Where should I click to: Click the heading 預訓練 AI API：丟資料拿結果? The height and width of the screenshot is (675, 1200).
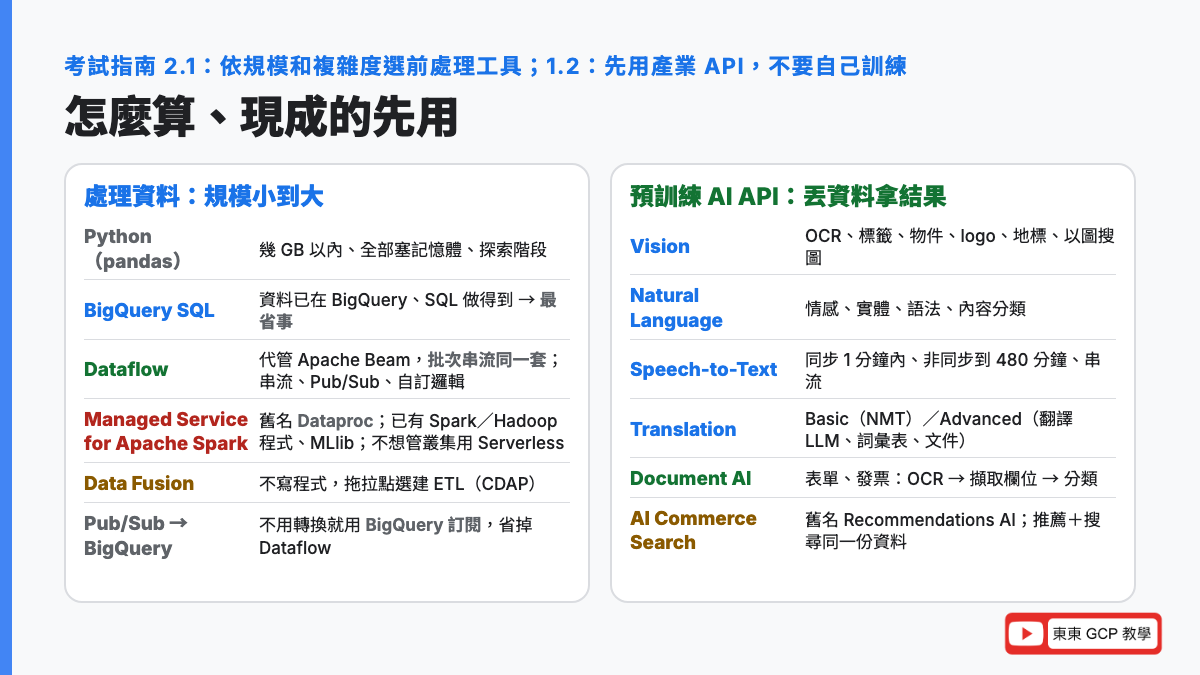[788, 196]
